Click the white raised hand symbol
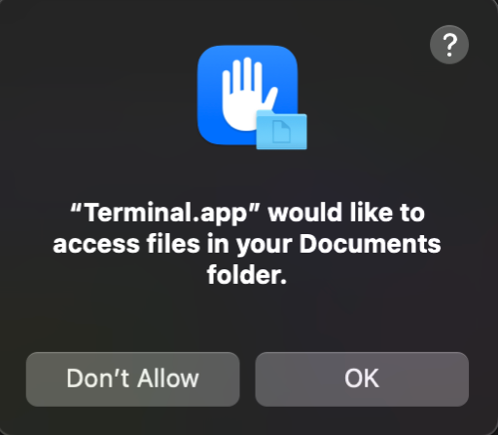 pos(249,94)
